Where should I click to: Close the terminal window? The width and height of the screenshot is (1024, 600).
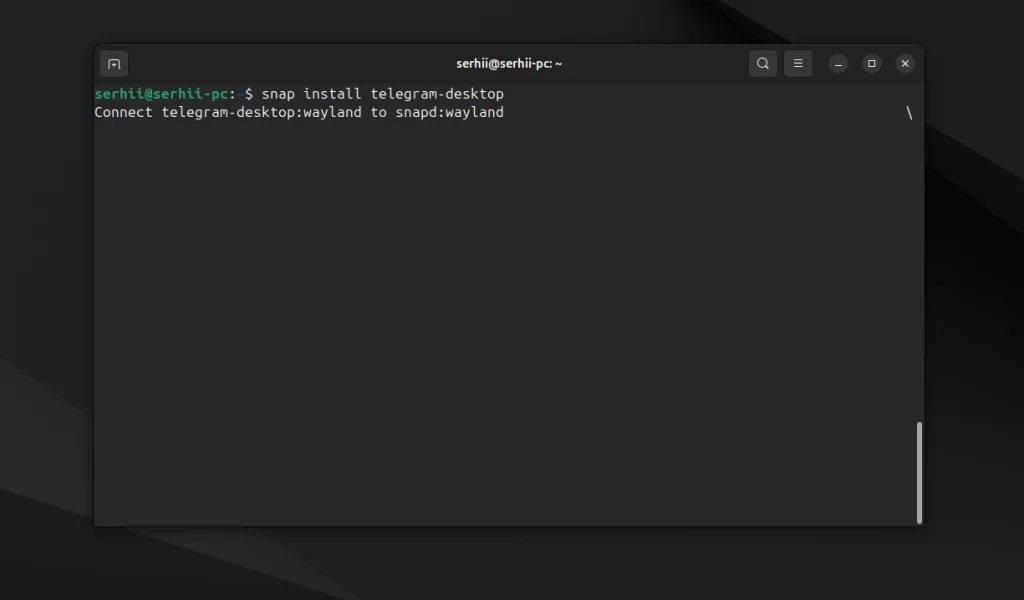[x=905, y=64]
